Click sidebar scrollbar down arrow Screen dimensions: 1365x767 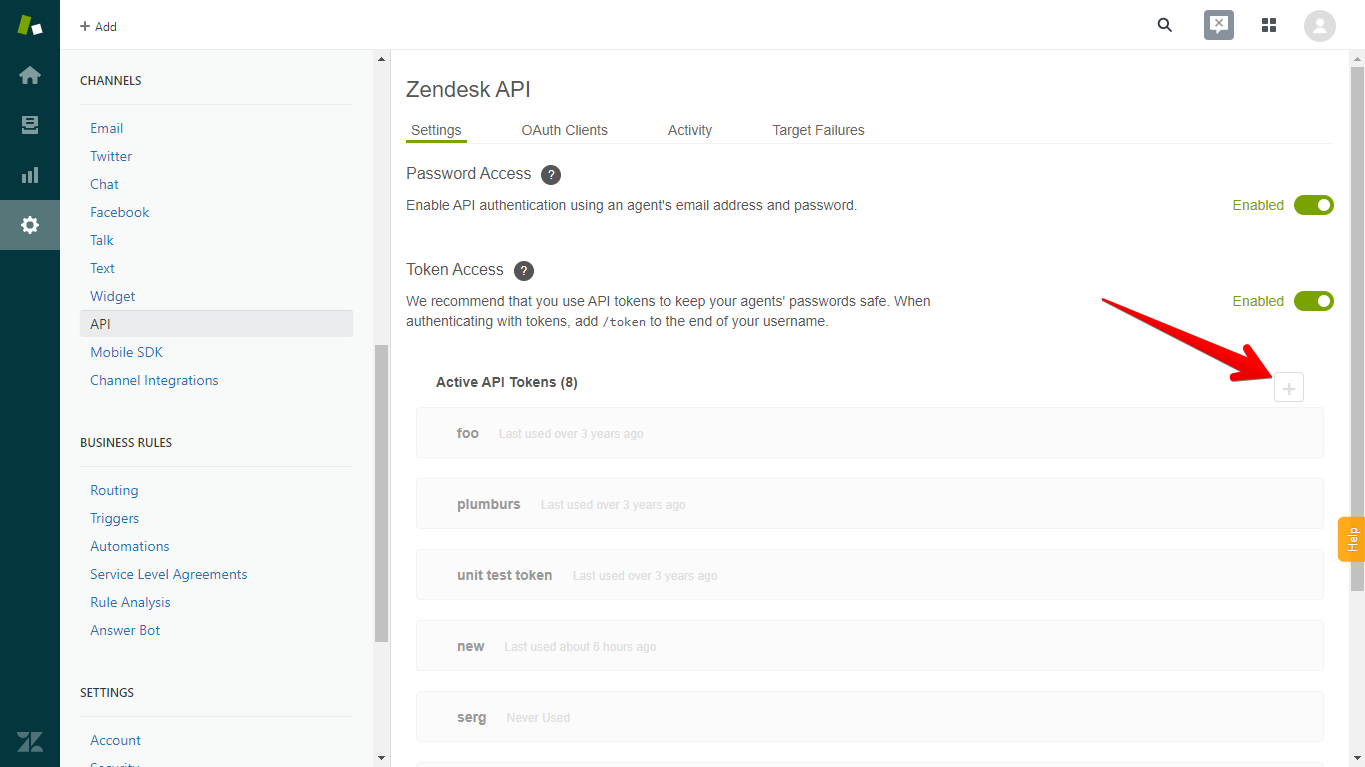coord(381,758)
